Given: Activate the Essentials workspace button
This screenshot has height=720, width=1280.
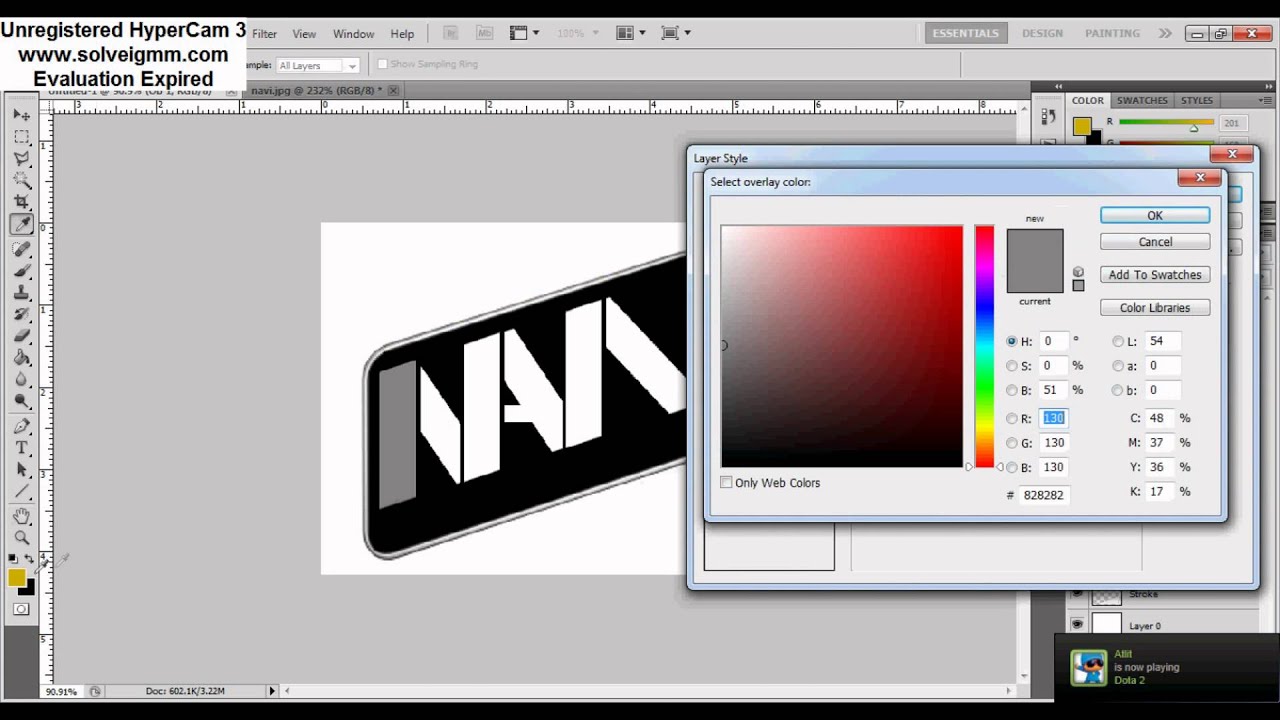Looking at the screenshot, I should coord(966,33).
